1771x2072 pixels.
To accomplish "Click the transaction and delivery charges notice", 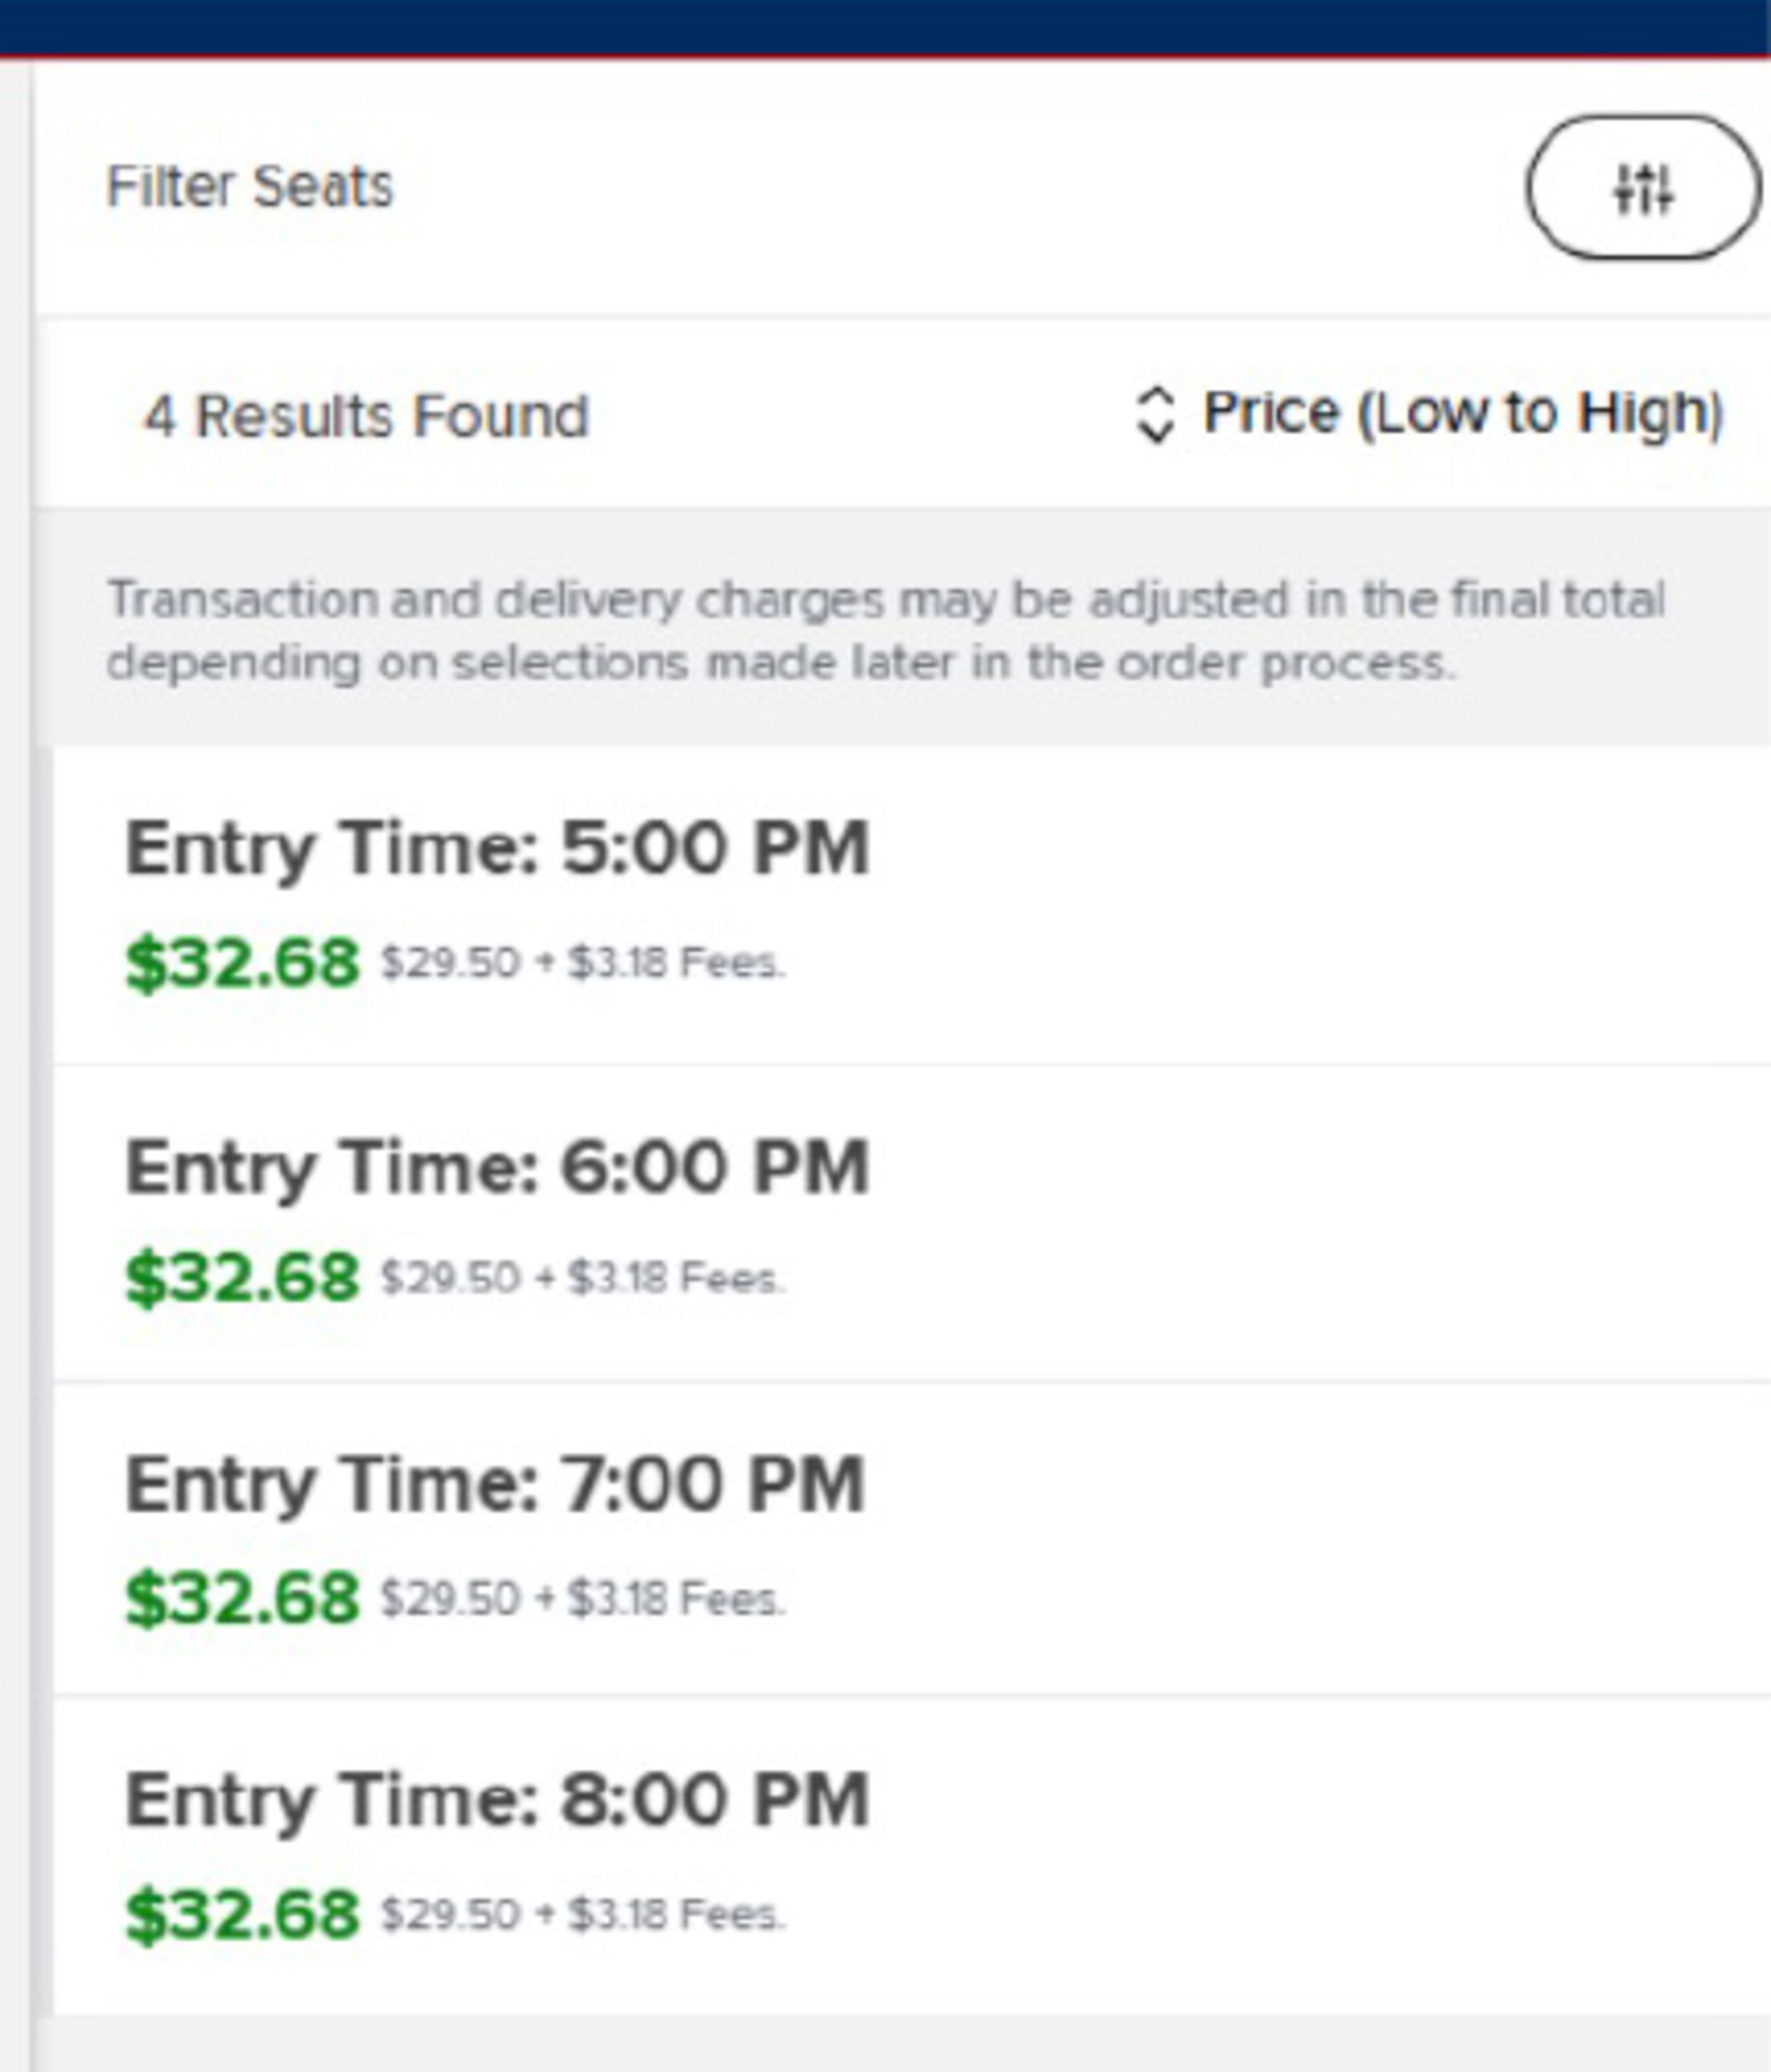I will click(886, 631).
